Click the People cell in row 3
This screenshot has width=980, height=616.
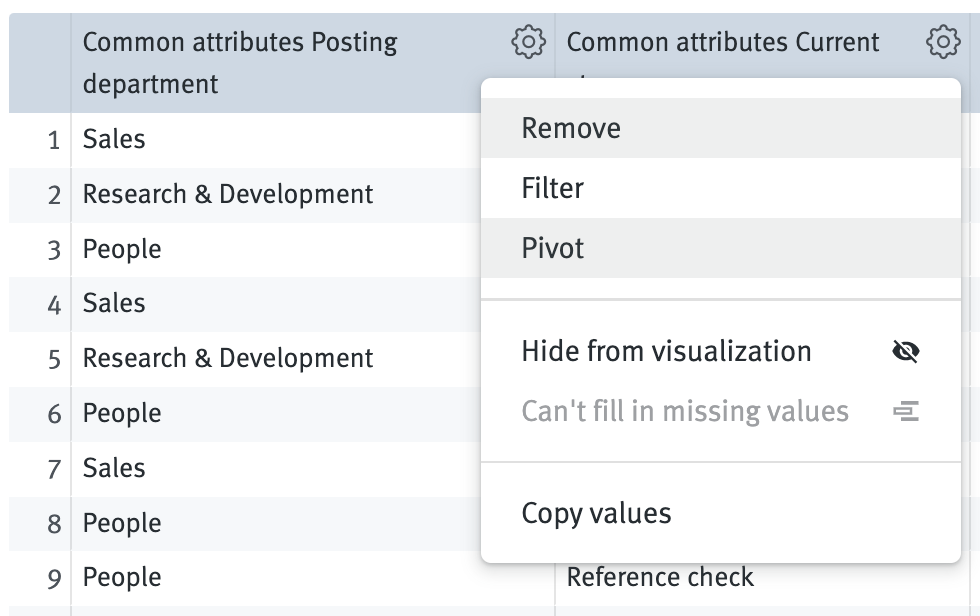pos(121,249)
